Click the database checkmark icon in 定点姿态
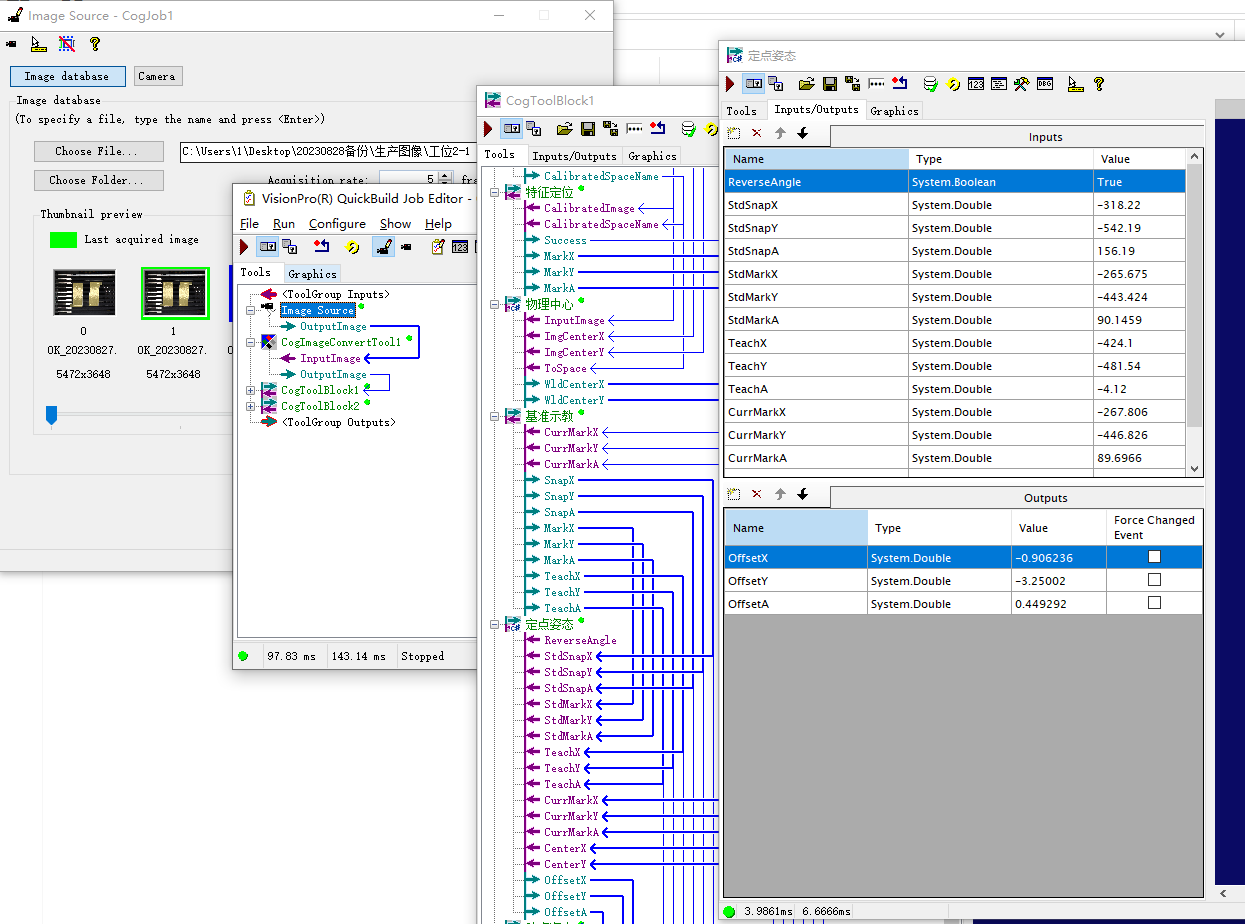This screenshot has width=1245, height=924. click(x=931, y=84)
